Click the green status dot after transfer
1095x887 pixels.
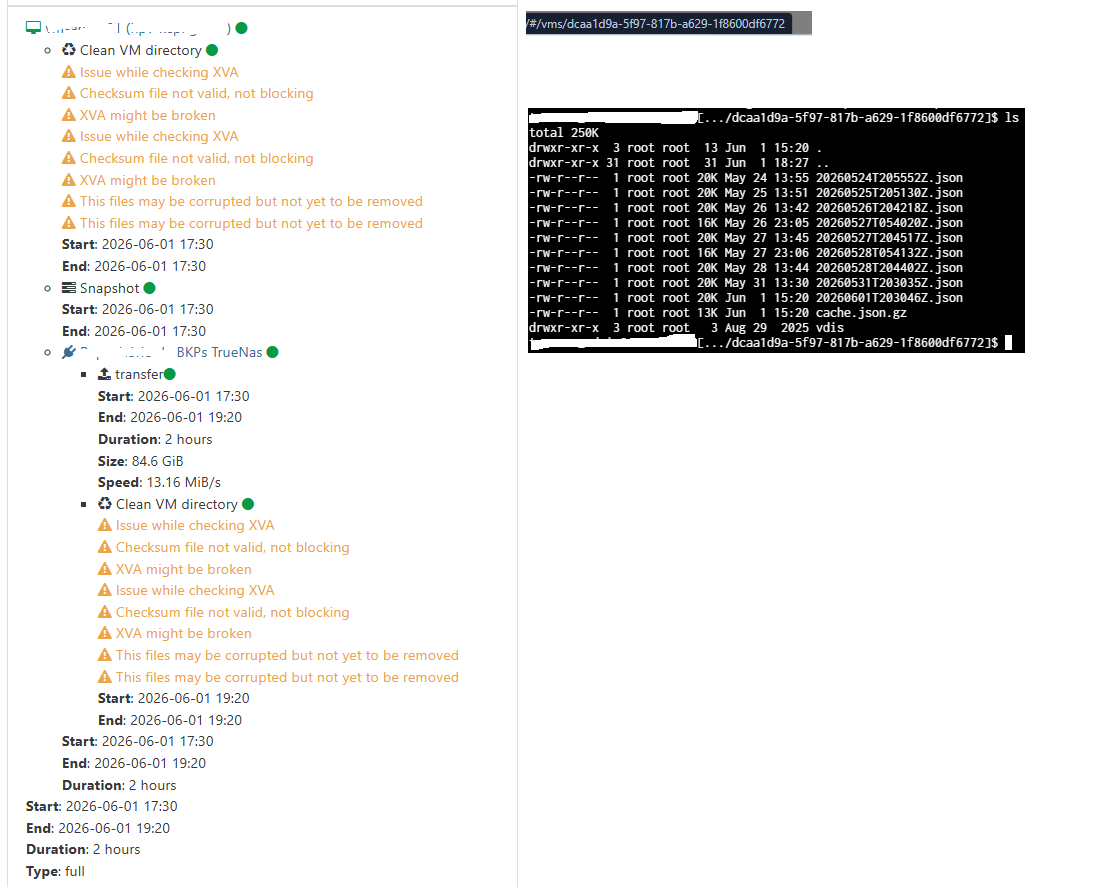[170, 374]
